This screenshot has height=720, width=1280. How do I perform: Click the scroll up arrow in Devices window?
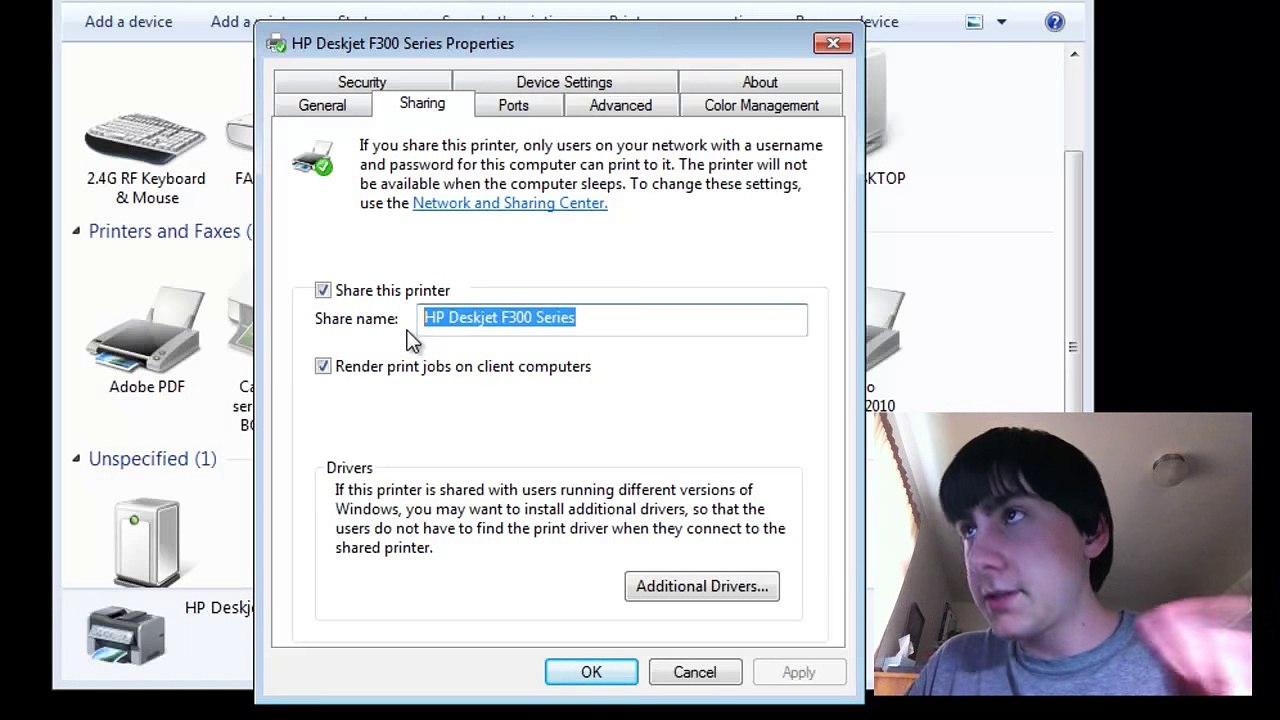click(1074, 55)
